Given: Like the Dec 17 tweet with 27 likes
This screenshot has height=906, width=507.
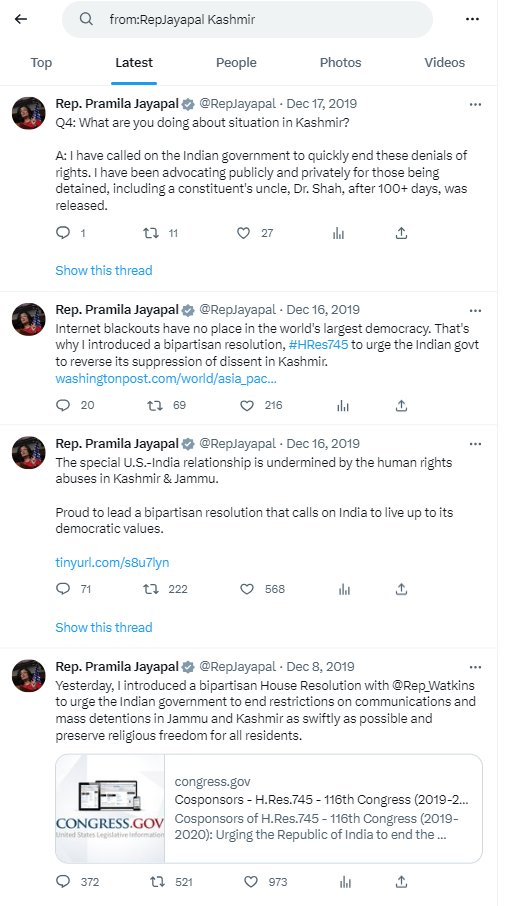Looking at the screenshot, I should (x=243, y=233).
